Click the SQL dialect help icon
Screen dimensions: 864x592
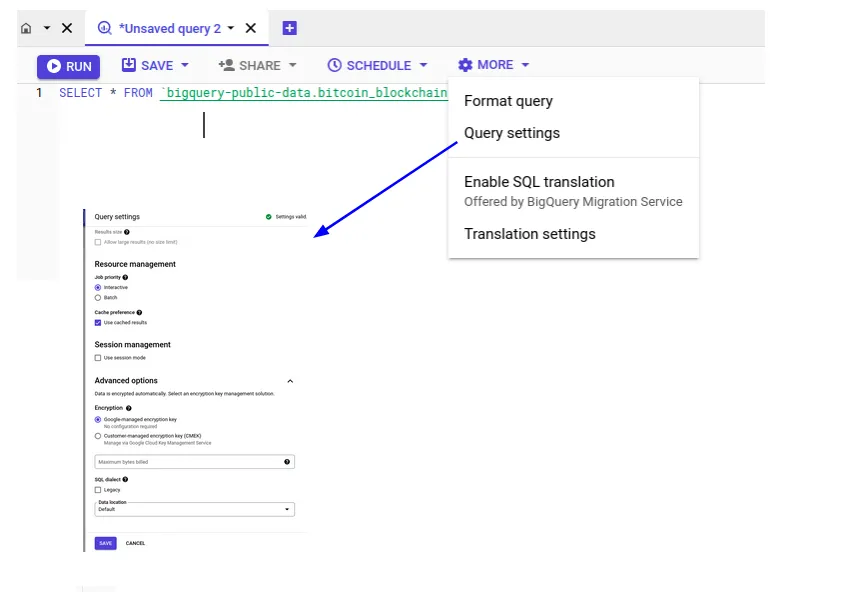(125, 480)
